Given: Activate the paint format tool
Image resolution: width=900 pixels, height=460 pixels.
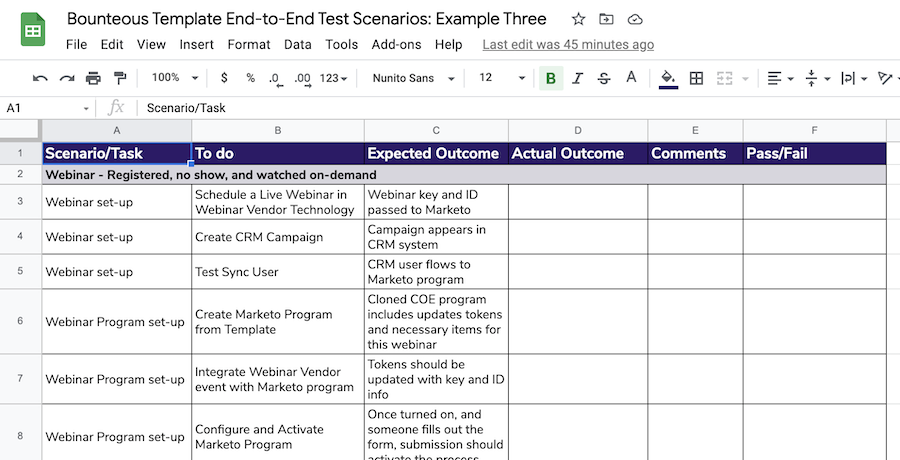Looking at the screenshot, I should point(119,78).
